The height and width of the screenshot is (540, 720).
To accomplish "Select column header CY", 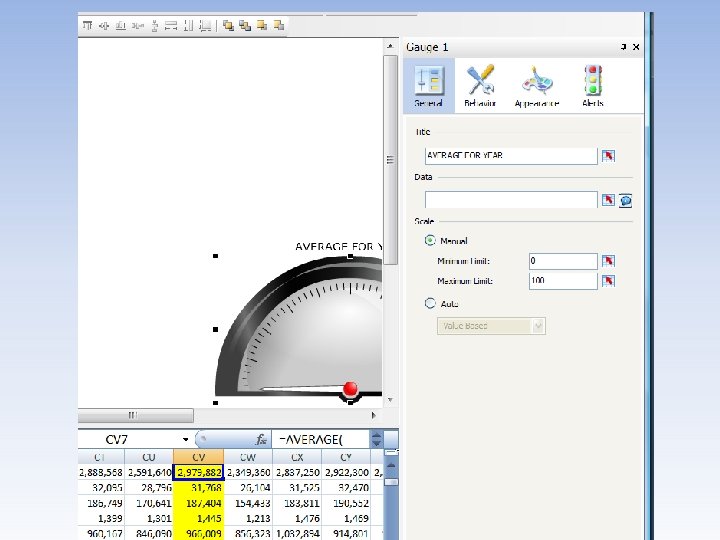I will [x=346, y=457].
